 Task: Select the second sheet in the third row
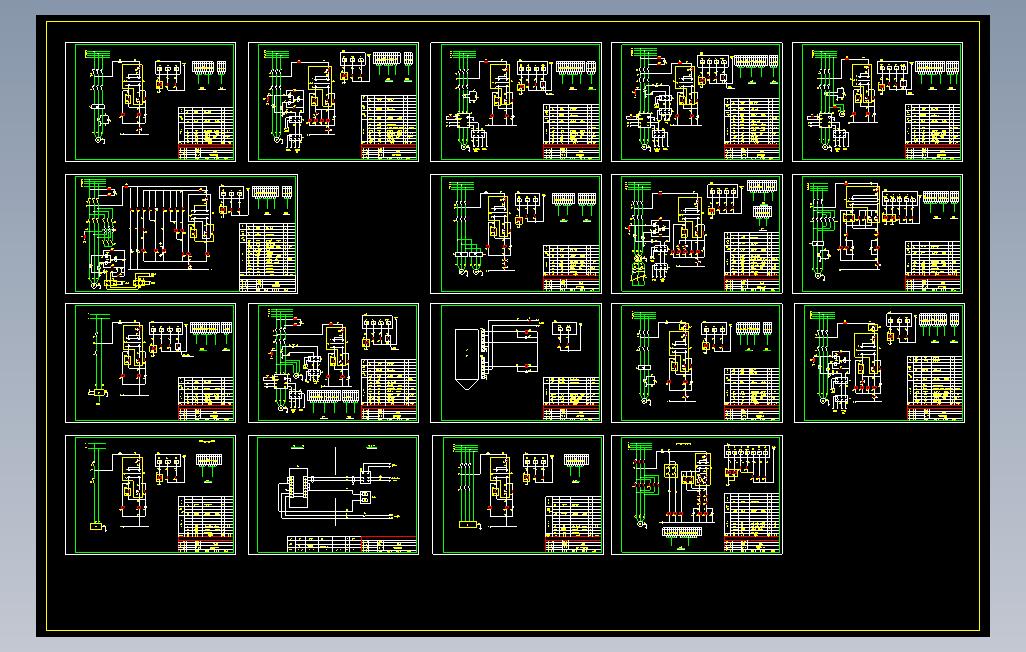[334, 363]
